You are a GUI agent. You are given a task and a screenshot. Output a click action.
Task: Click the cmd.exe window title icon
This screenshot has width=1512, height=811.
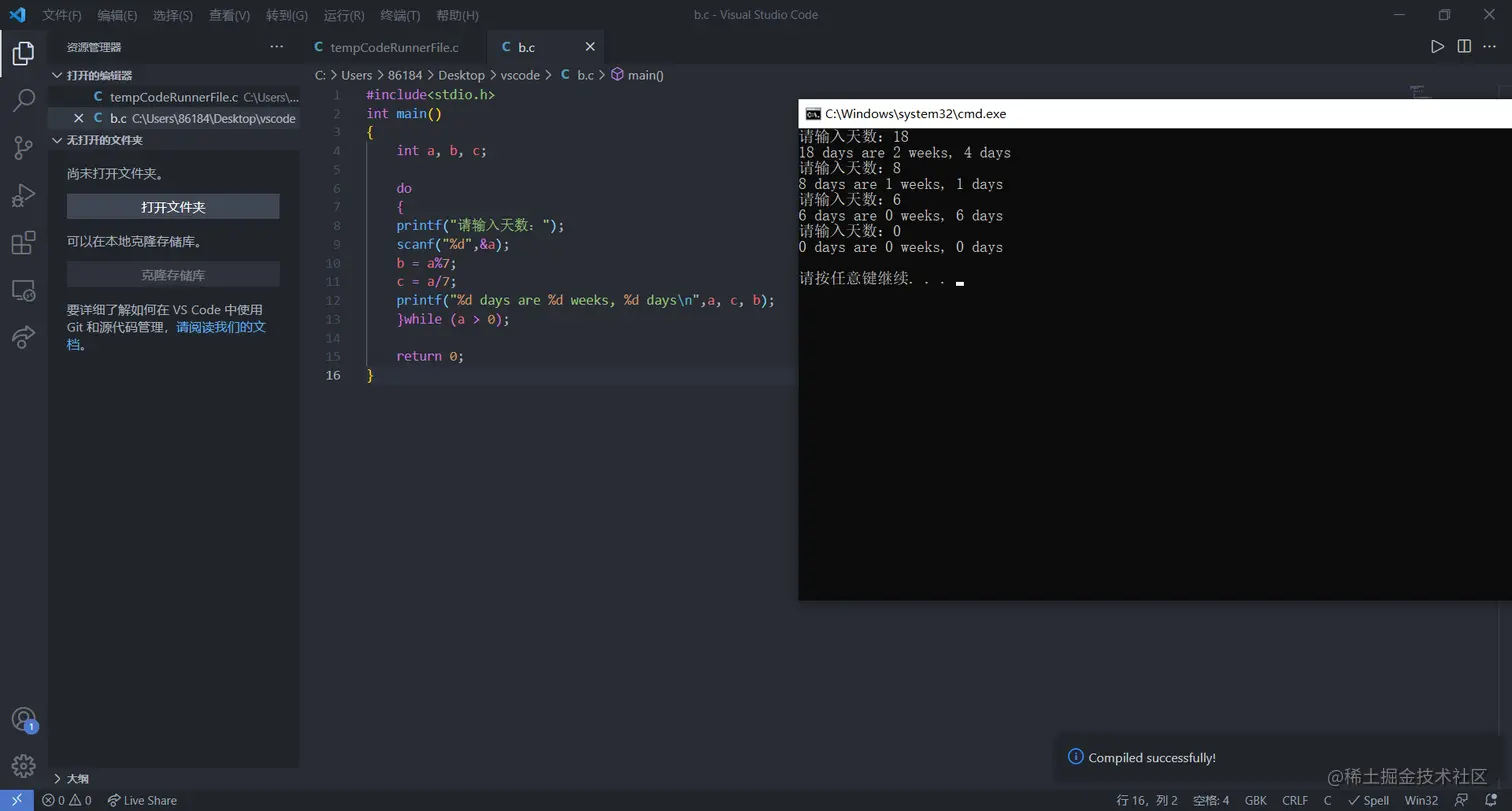pyautogui.click(x=814, y=114)
